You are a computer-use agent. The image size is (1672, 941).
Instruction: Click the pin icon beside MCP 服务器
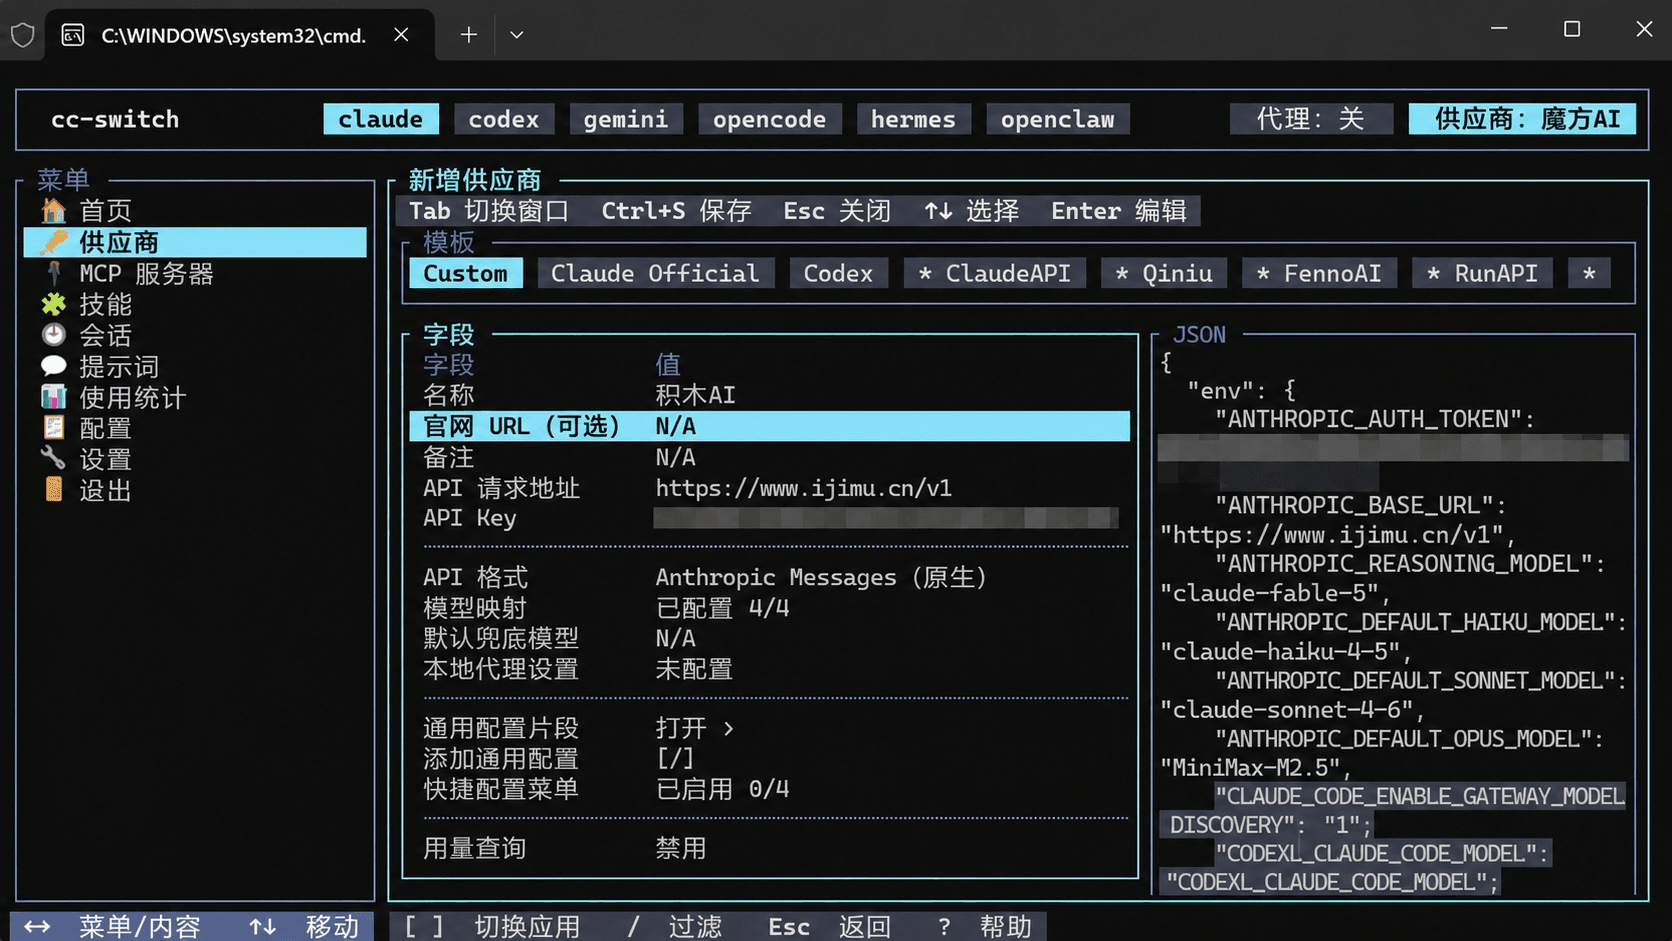point(54,273)
